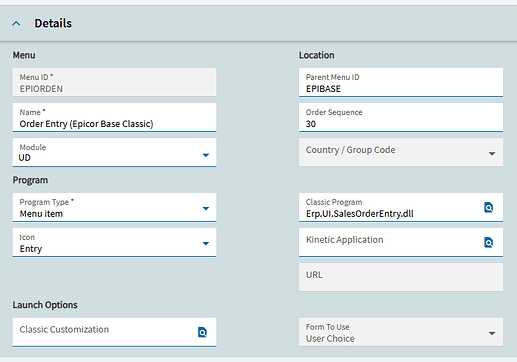Click the Icon value Entry
Viewport: 517px width, 362px height.
coord(31,249)
